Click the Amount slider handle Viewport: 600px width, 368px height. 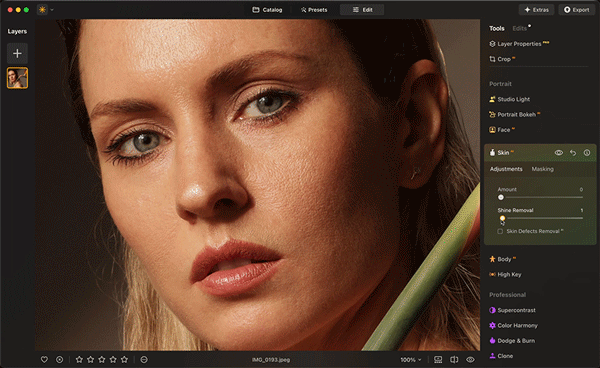pyautogui.click(x=501, y=197)
